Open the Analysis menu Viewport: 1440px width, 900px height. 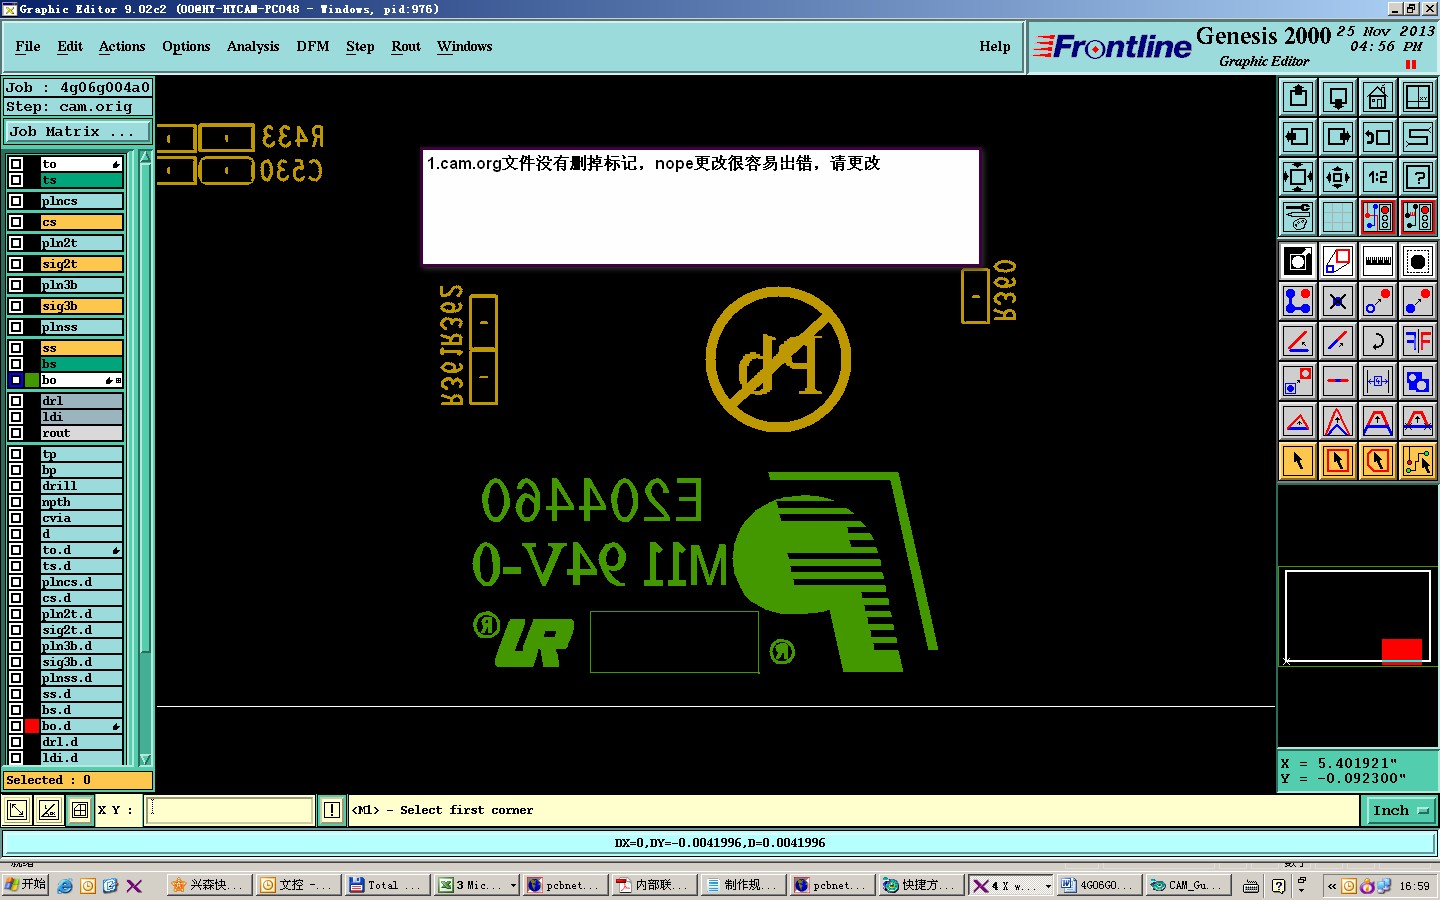253,46
